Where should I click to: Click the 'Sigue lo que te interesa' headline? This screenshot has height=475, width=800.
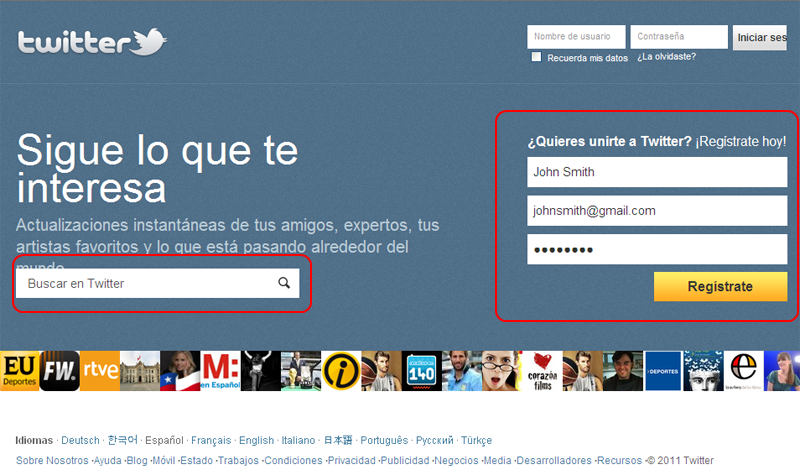tap(157, 169)
